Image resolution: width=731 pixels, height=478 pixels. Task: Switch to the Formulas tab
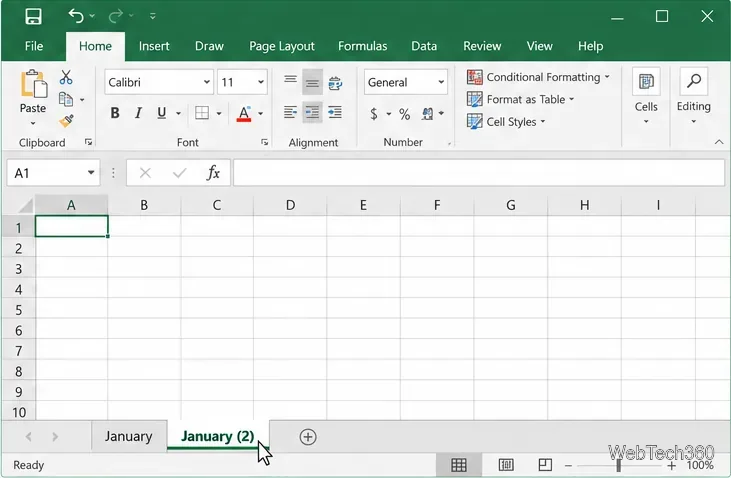pyautogui.click(x=363, y=46)
